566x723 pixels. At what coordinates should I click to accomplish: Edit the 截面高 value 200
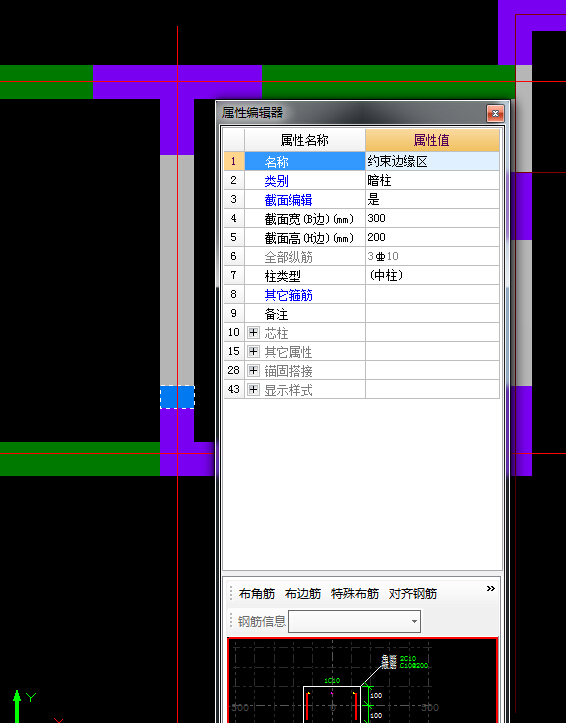point(432,237)
